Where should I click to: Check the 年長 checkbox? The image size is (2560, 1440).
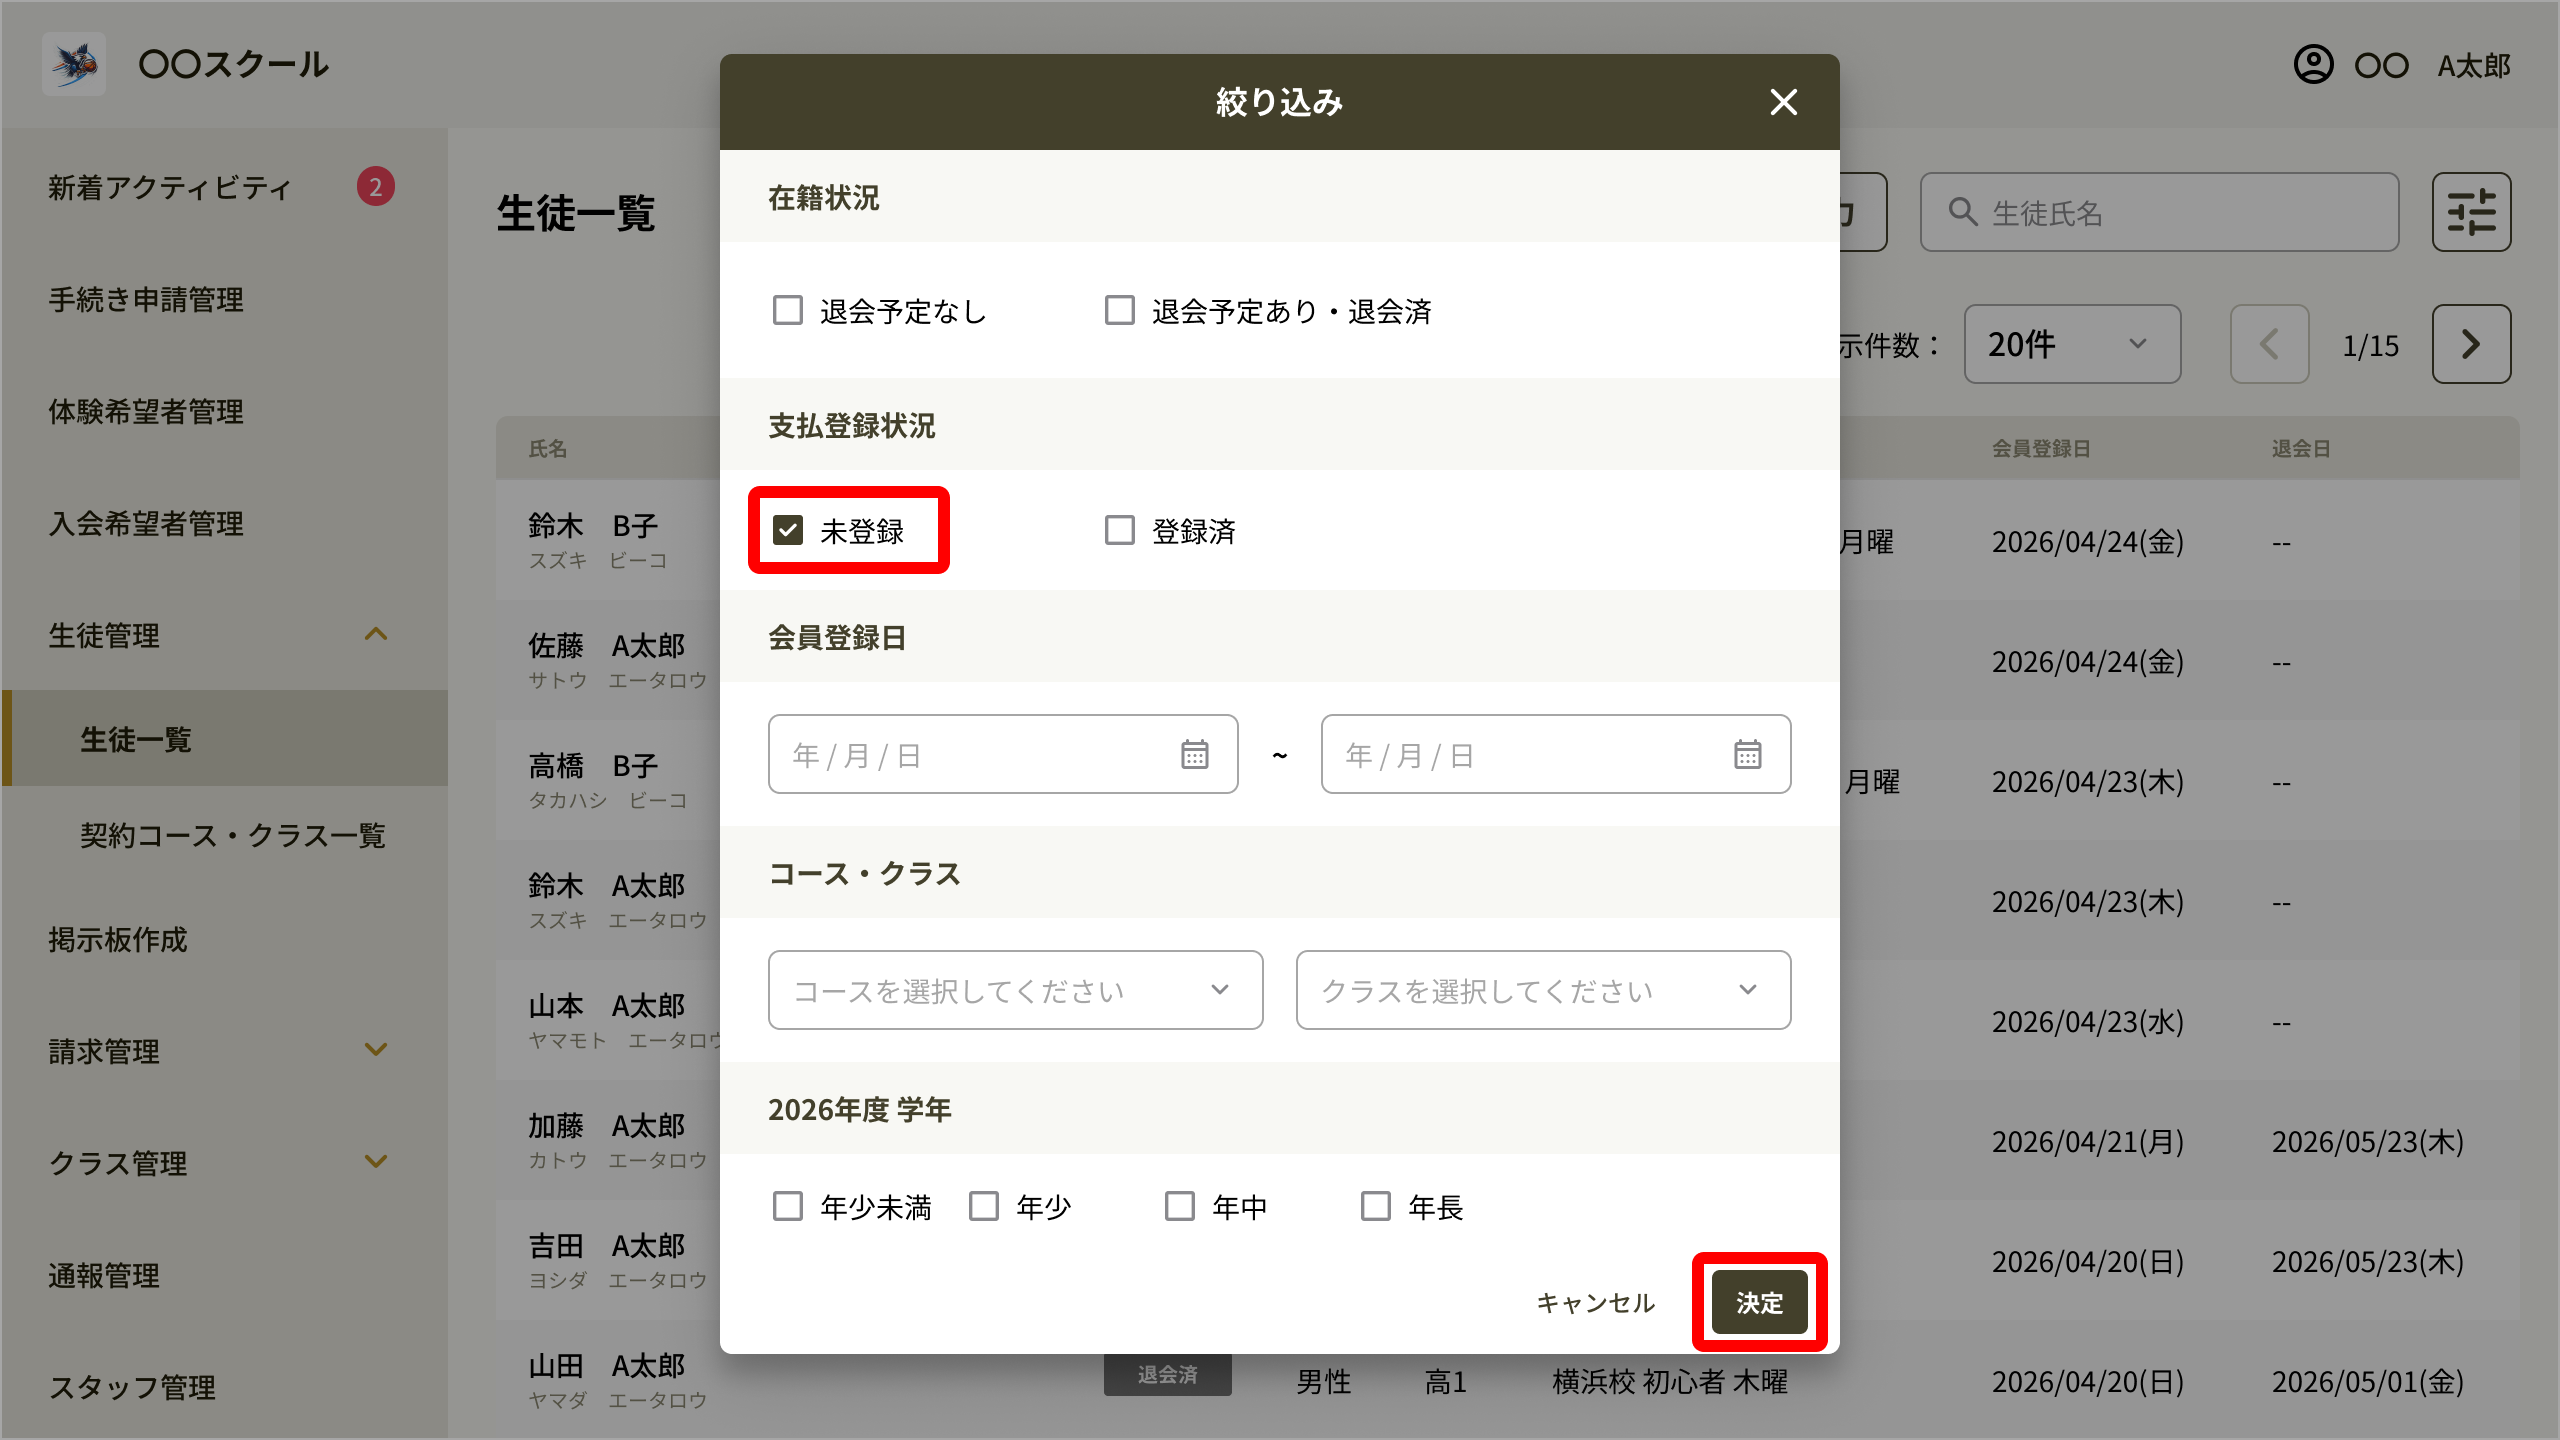tap(1376, 1206)
